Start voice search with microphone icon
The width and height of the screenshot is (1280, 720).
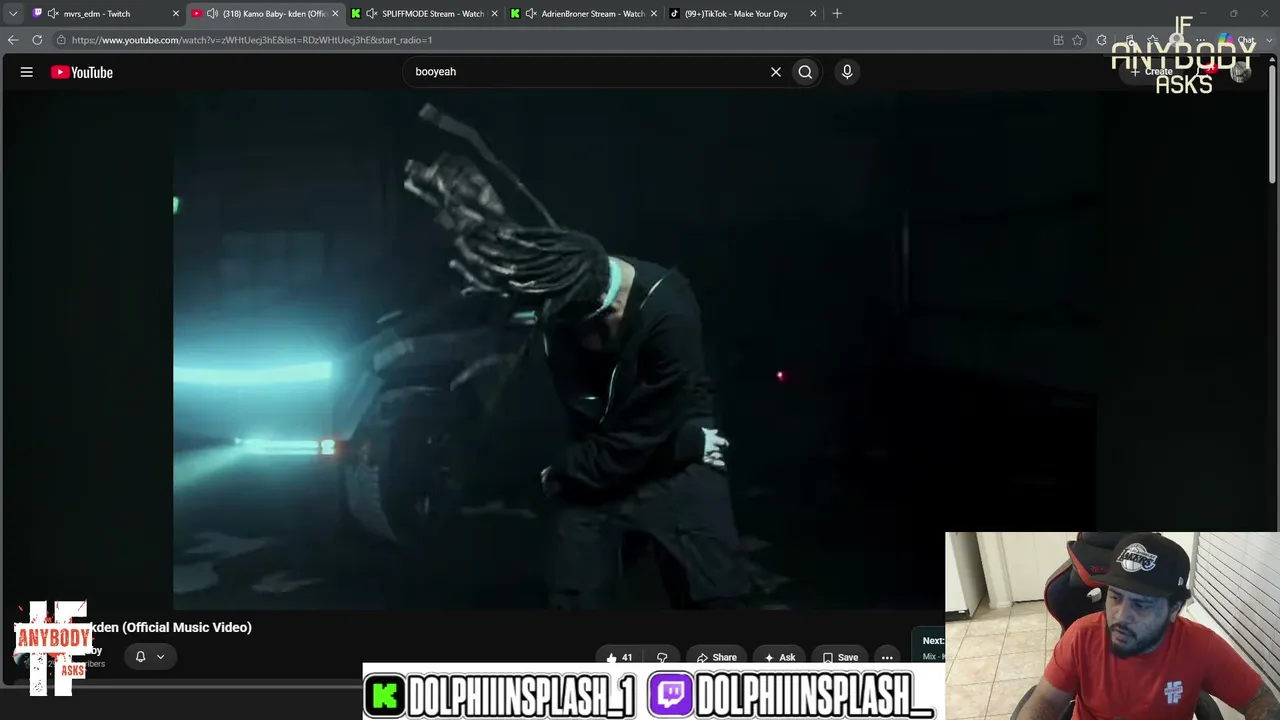coord(847,72)
